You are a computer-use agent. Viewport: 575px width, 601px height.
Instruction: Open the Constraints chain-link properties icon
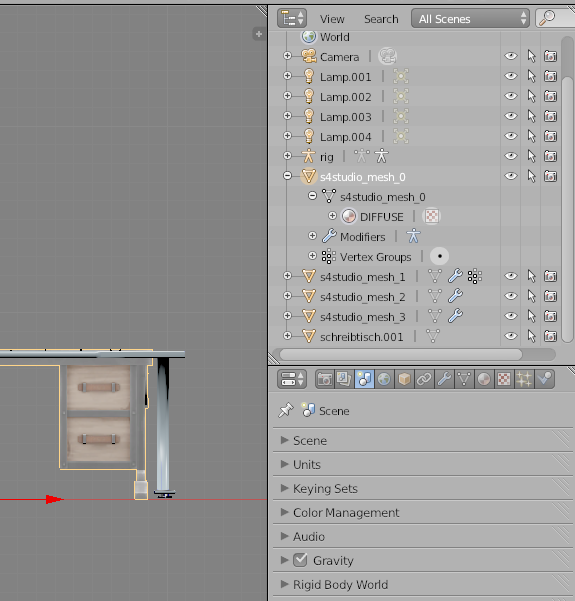424,379
